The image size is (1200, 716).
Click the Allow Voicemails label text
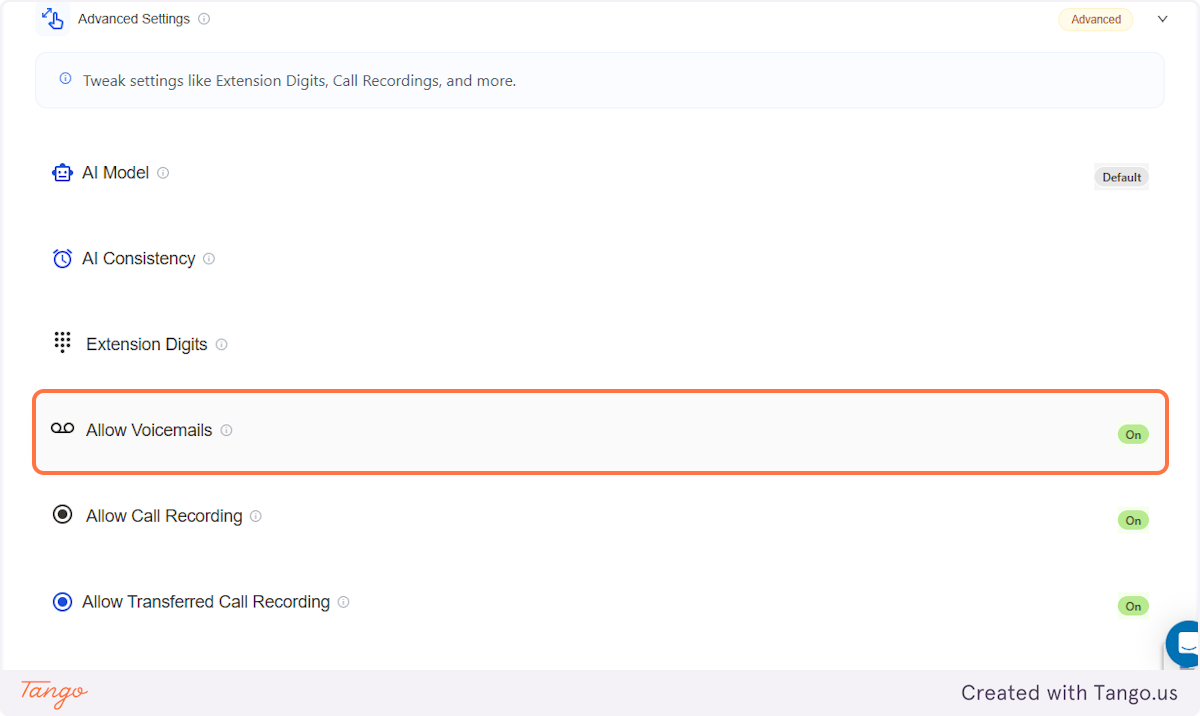coord(149,431)
